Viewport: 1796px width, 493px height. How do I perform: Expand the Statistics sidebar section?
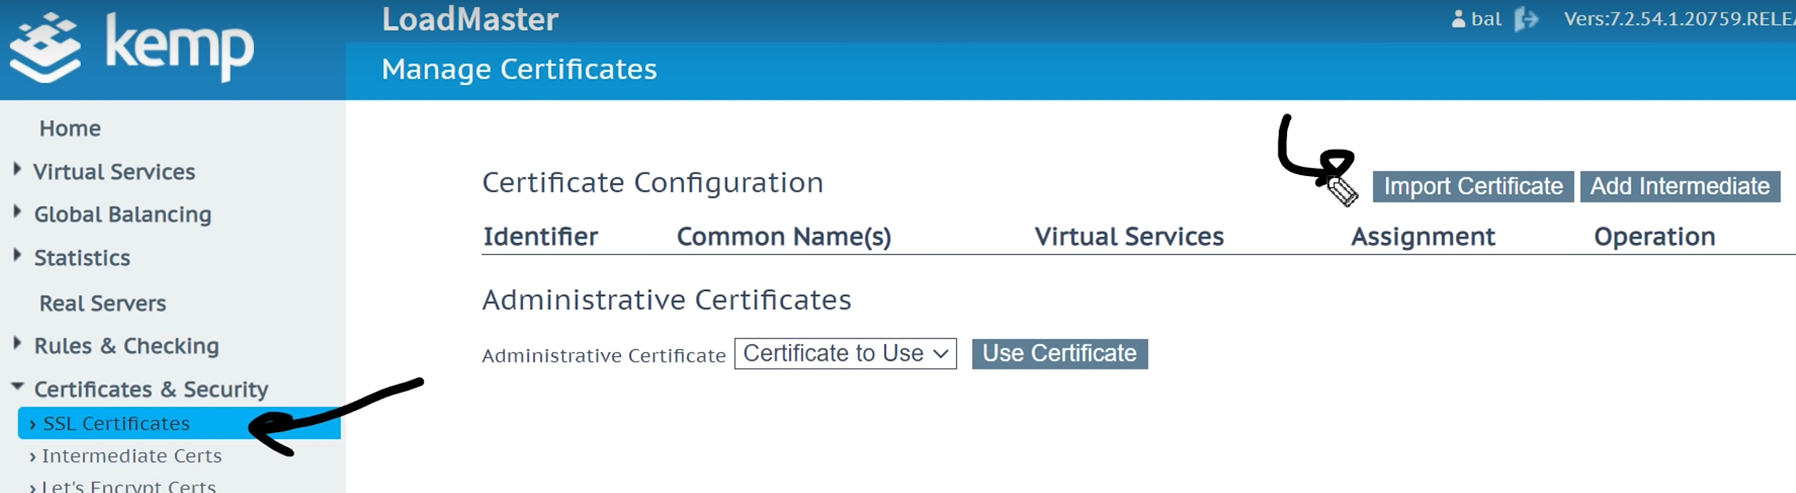[x=81, y=257]
